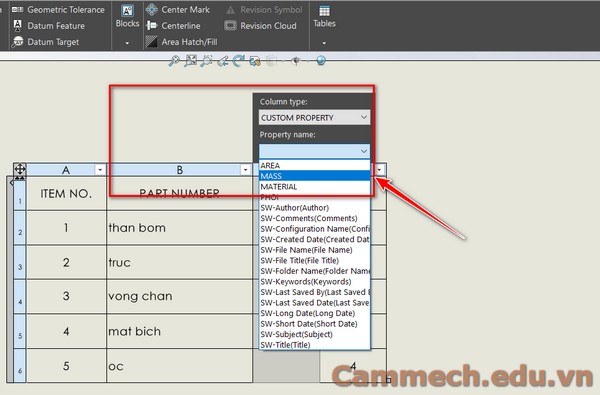Choose MASS from property list
Image resolution: width=600 pixels, height=395 pixels.
[x=315, y=176]
